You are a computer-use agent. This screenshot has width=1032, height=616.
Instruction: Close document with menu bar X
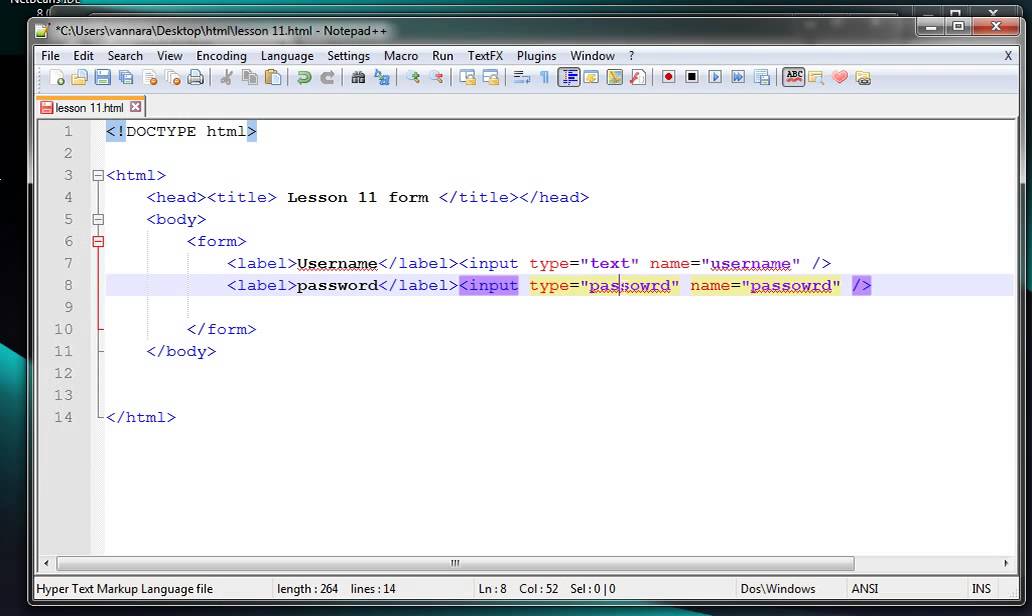tap(1008, 56)
